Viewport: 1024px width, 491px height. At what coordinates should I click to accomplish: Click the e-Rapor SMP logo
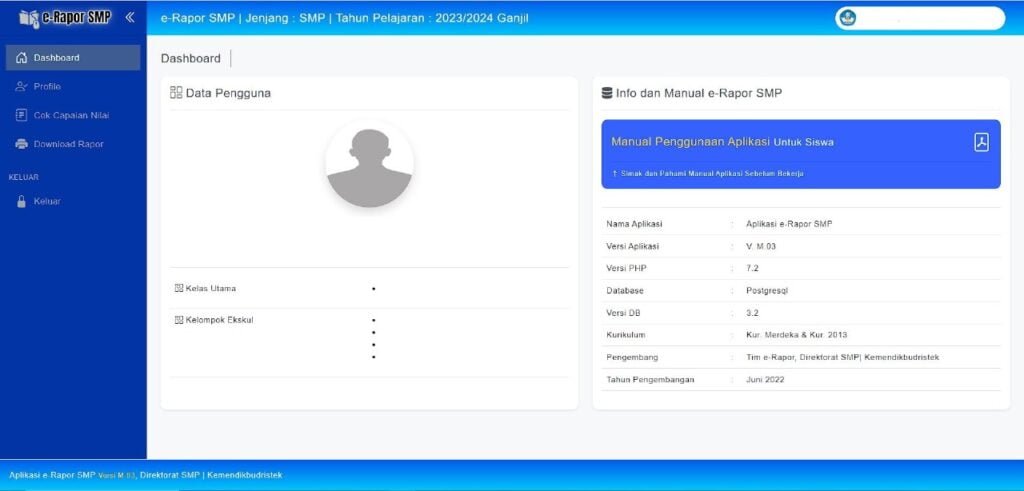(65, 17)
